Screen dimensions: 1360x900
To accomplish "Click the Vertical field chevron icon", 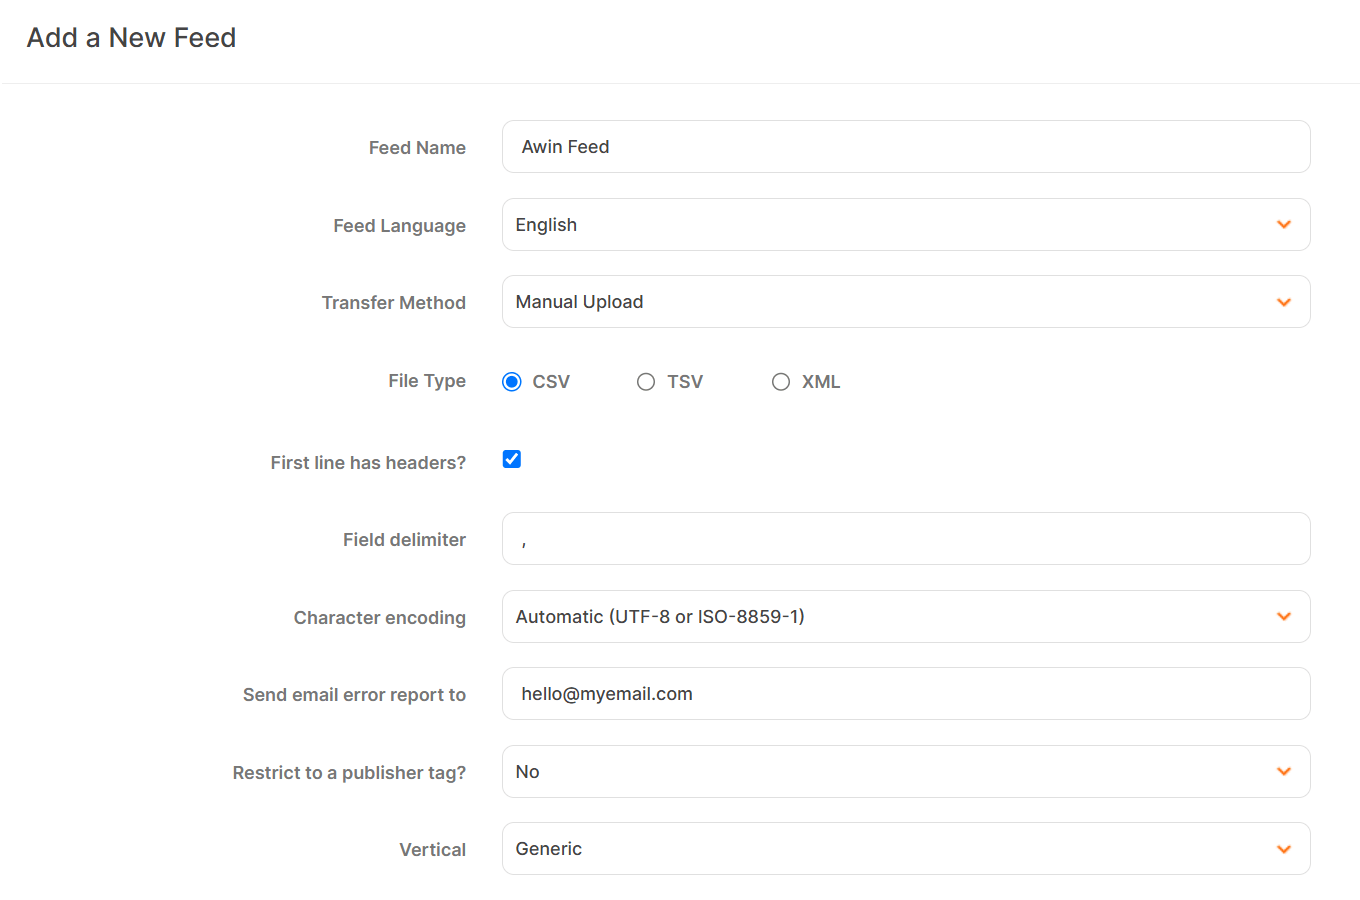I will click(1284, 848).
